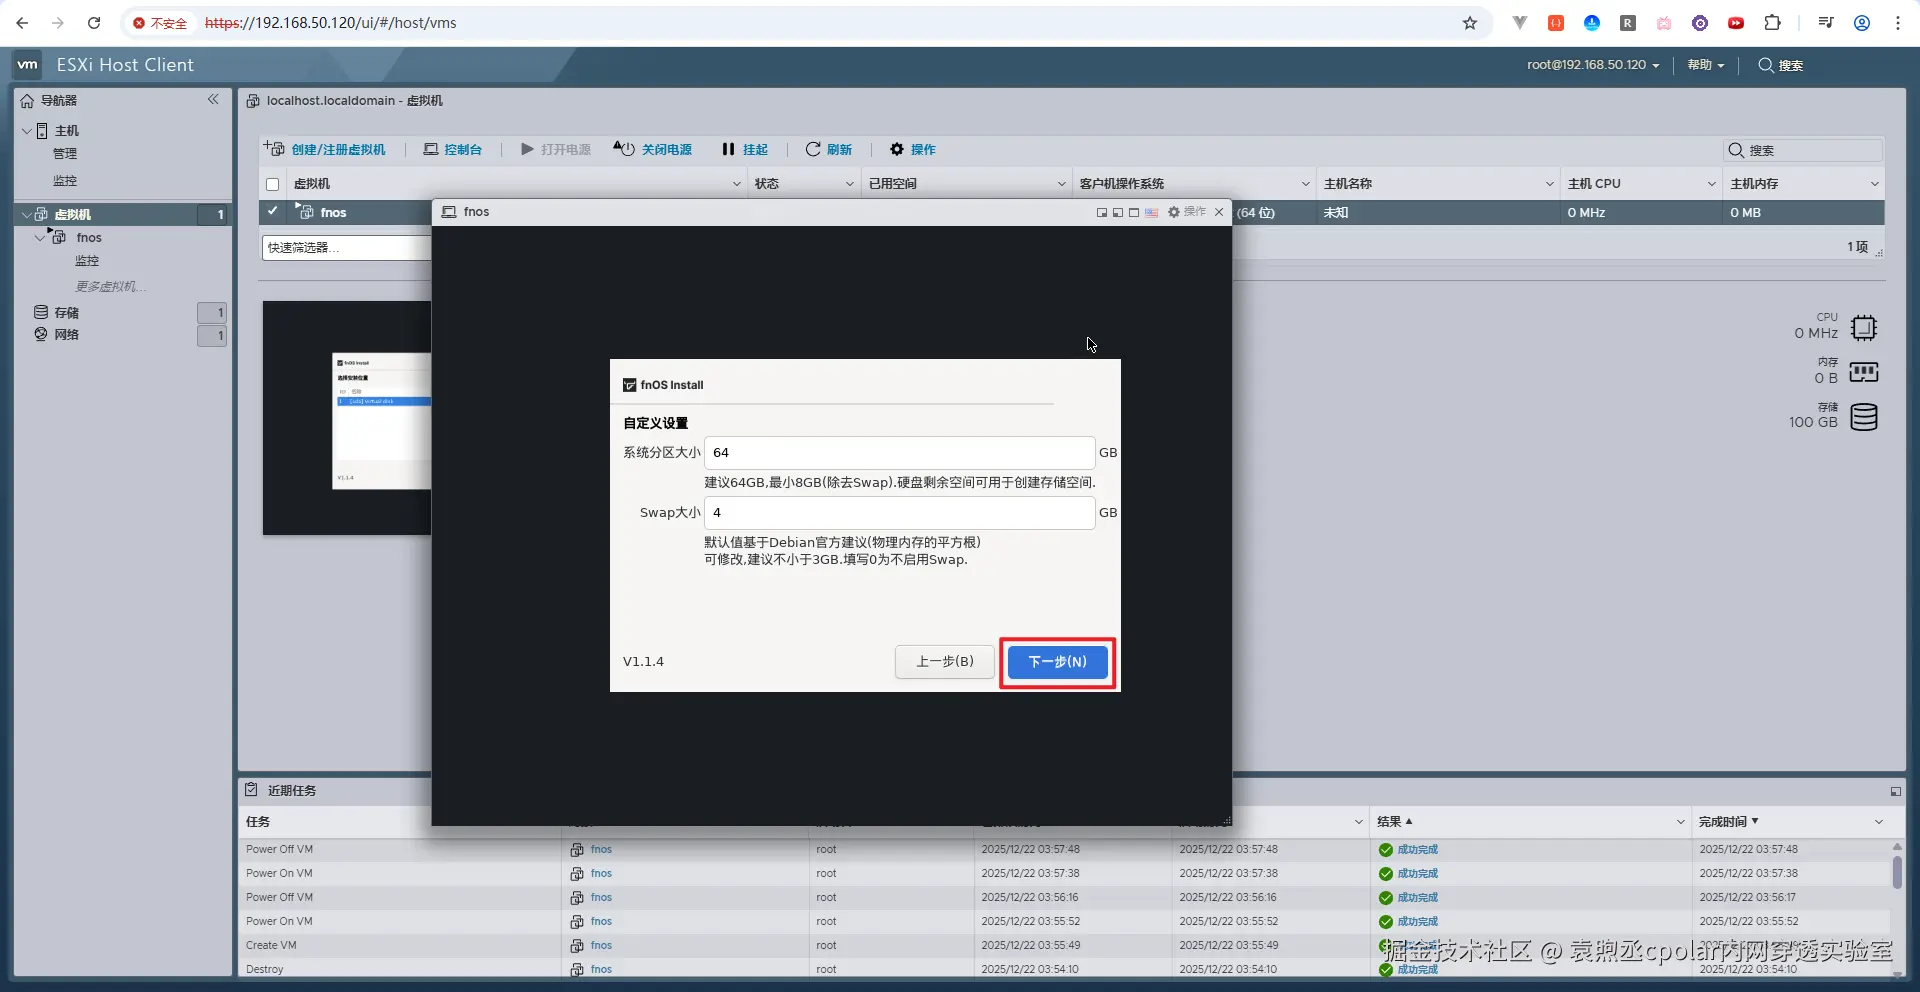1920x992 pixels.
Task: Open the 帮助 help dropdown
Action: 1706,65
